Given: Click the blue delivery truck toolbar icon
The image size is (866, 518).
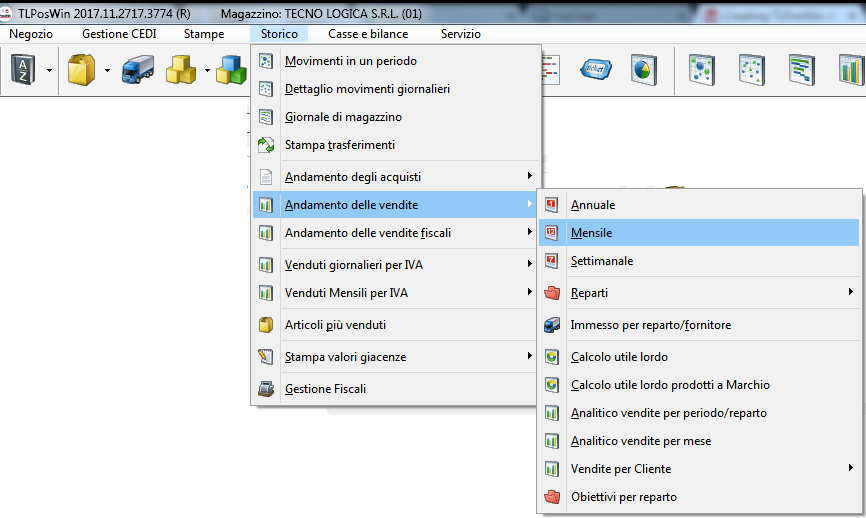Looking at the screenshot, I should coord(137,70).
